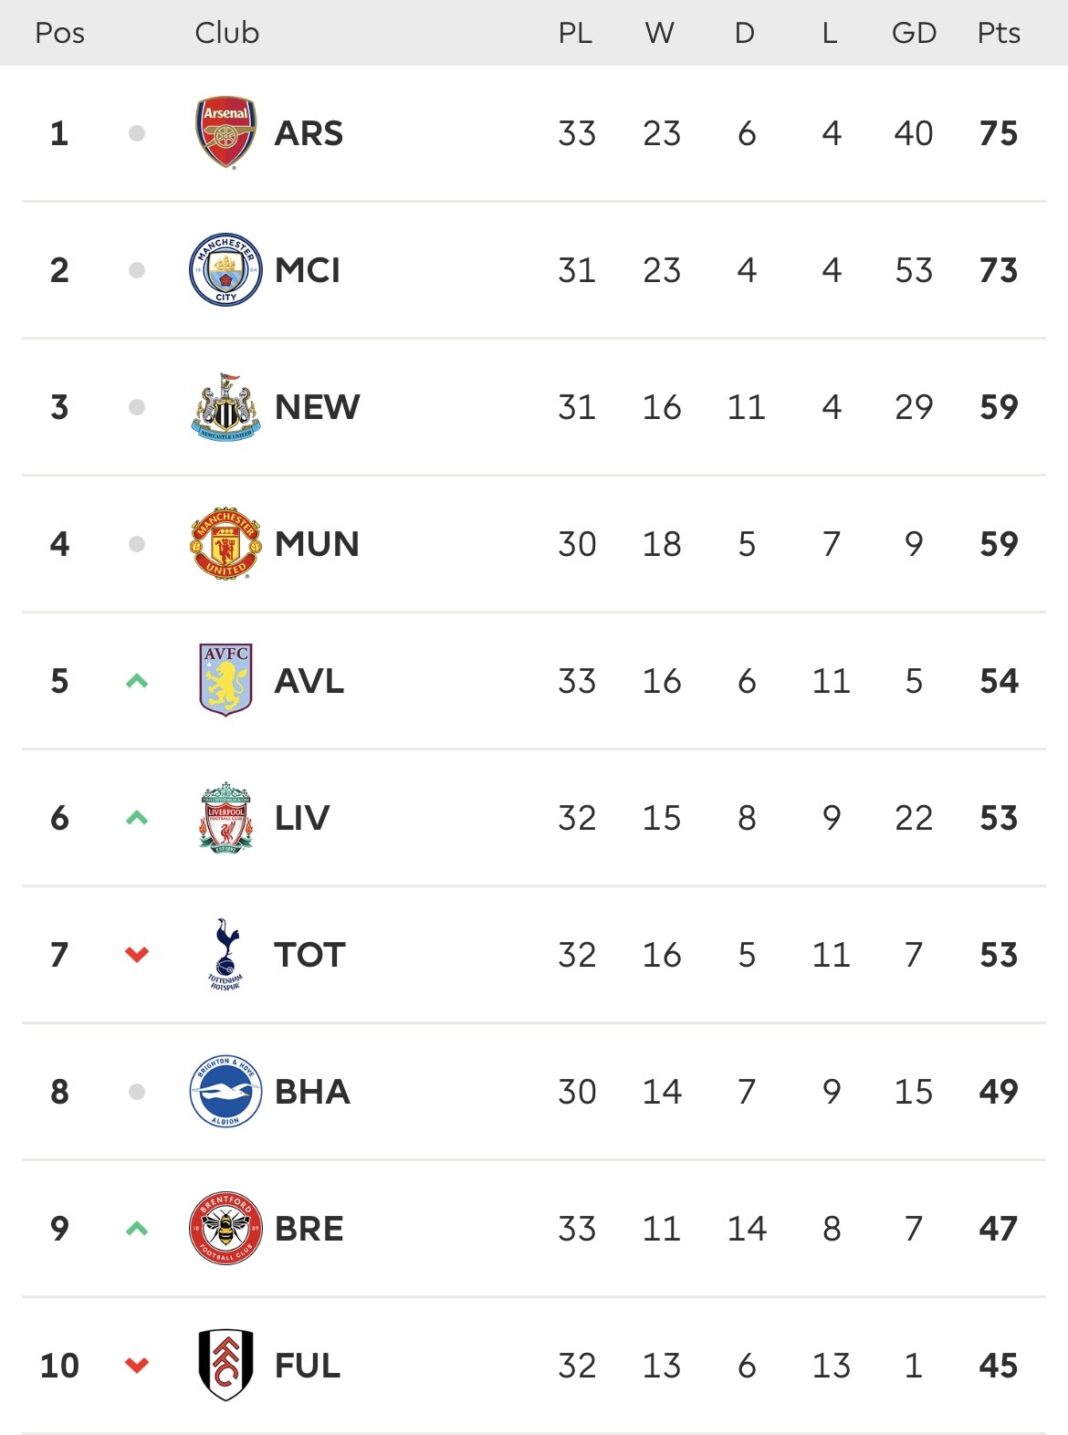The image size is (1068, 1435).
Task: Open the Manchester City badge
Action: coord(226,270)
